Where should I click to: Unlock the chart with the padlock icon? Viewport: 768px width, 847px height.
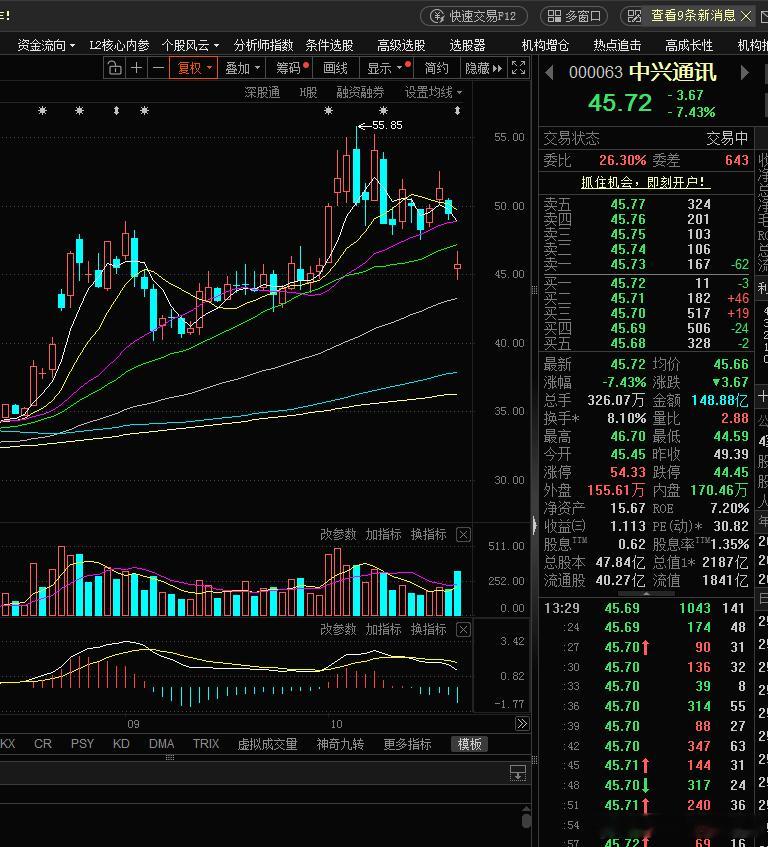click(x=114, y=68)
